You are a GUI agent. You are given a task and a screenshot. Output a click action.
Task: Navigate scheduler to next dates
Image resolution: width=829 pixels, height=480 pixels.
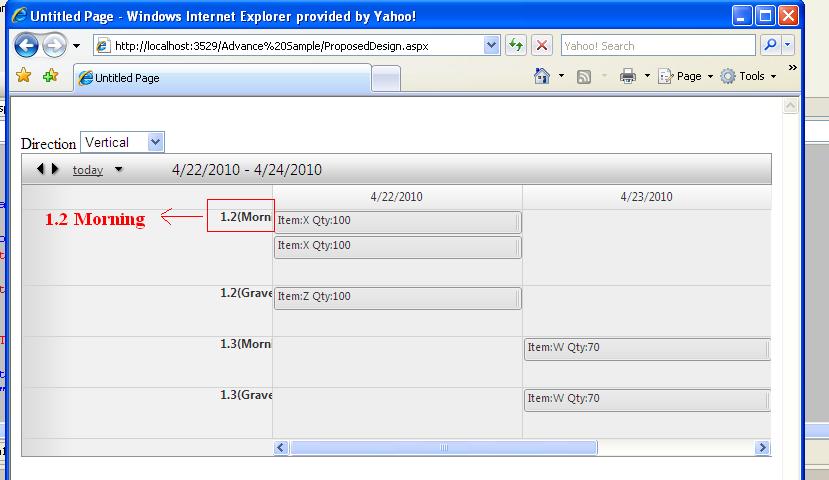(55, 169)
